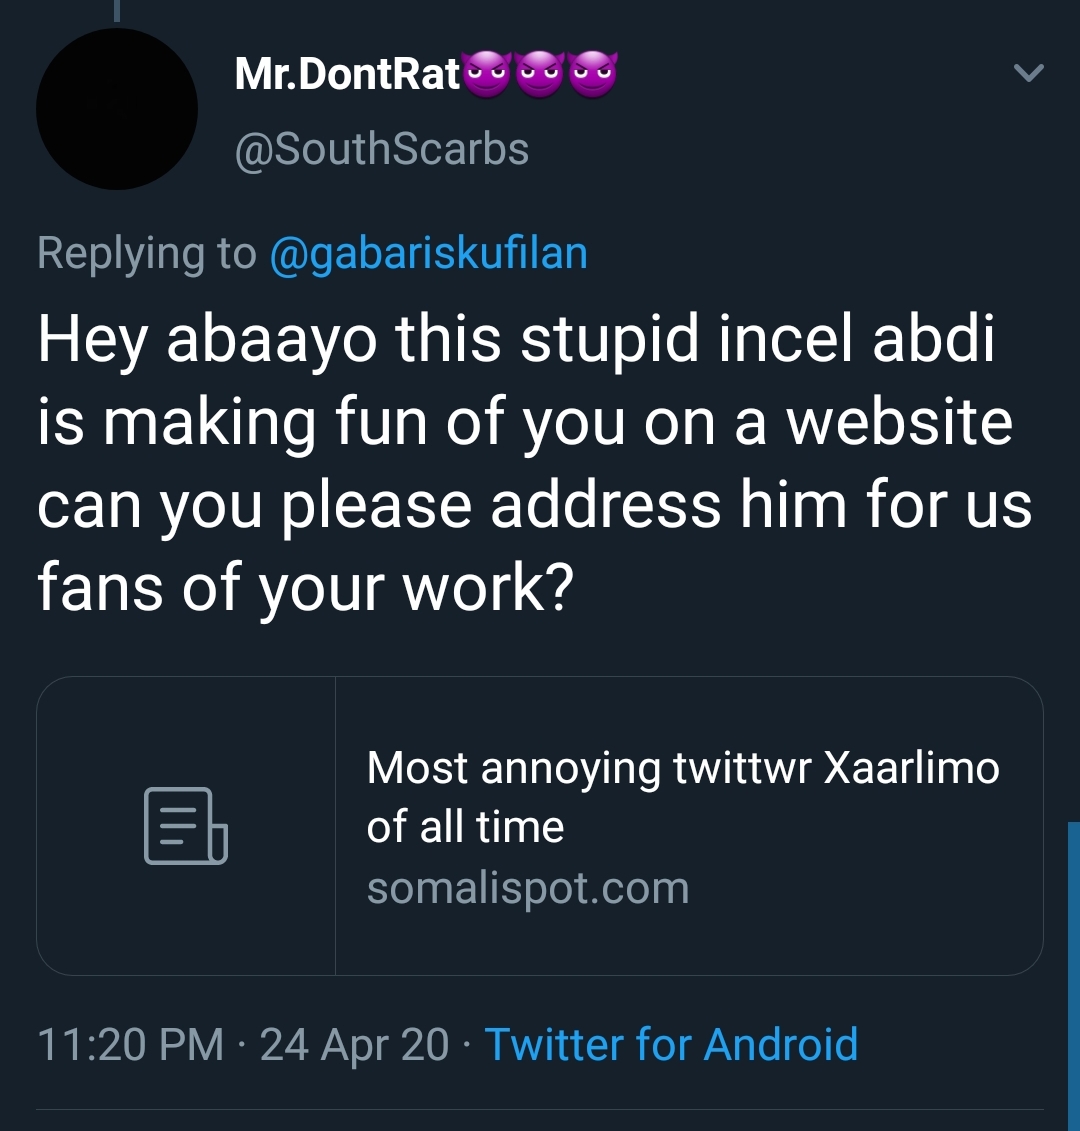Open the 'Most annoying twittwr Xaarlimo' card title
The image size is (1080, 1131).
pos(682,796)
